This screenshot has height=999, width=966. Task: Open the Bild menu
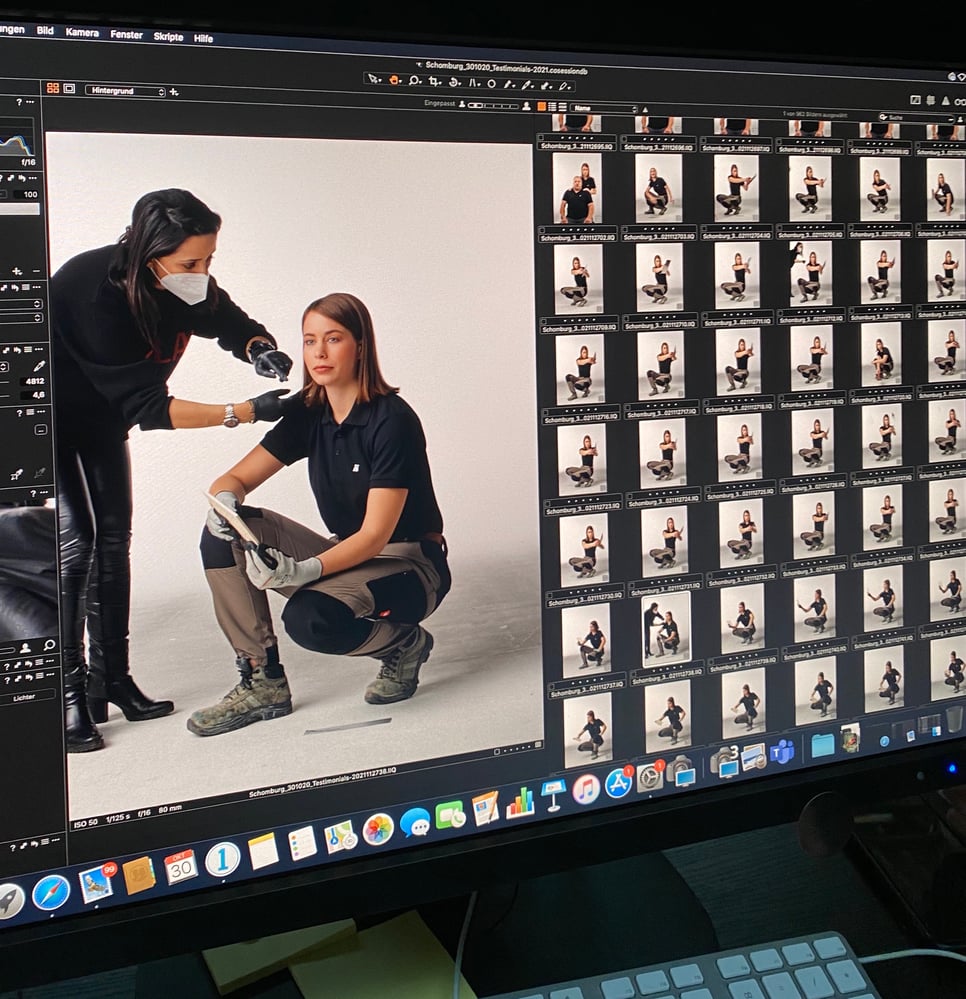pyautogui.click(x=45, y=30)
